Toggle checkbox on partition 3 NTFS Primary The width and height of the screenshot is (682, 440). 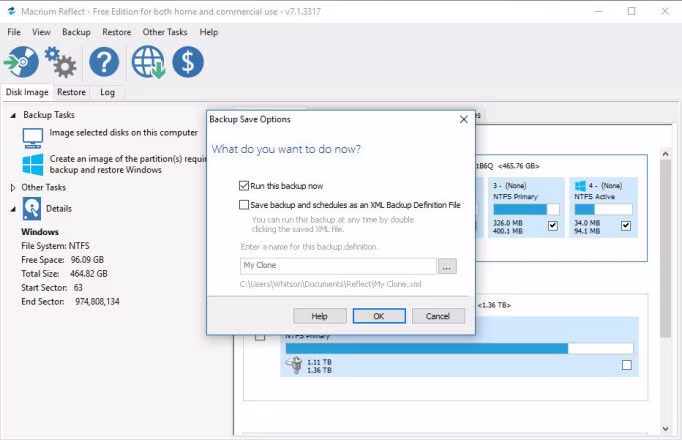(x=553, y=226)
